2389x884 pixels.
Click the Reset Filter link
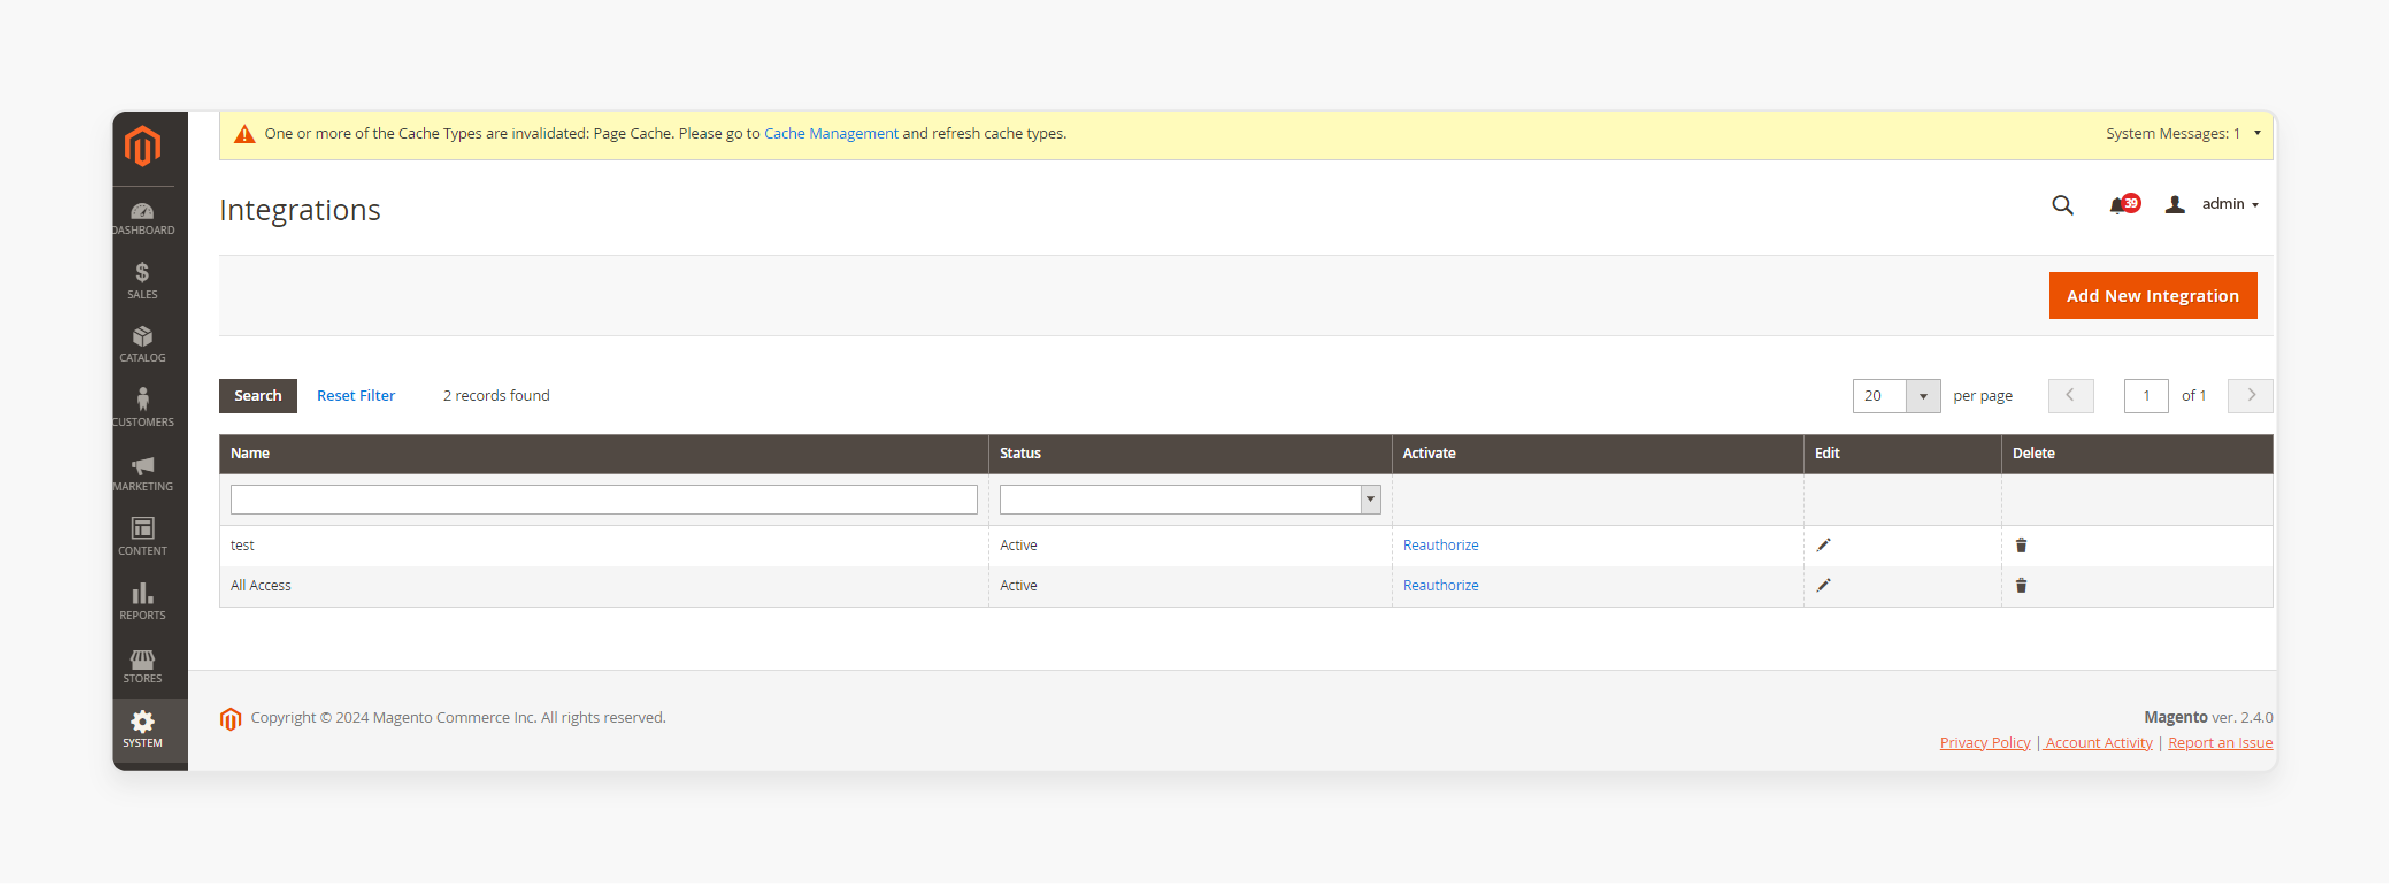click(356, 396)
